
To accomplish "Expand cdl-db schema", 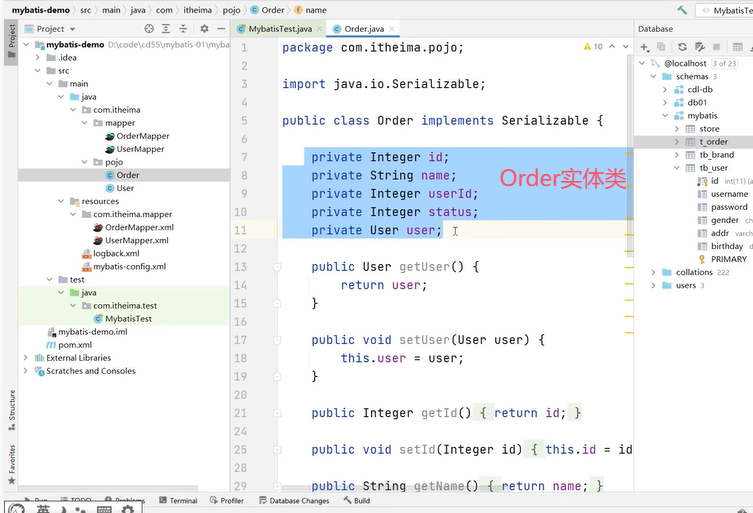I will pyautogui.click(x=665, y=90).
